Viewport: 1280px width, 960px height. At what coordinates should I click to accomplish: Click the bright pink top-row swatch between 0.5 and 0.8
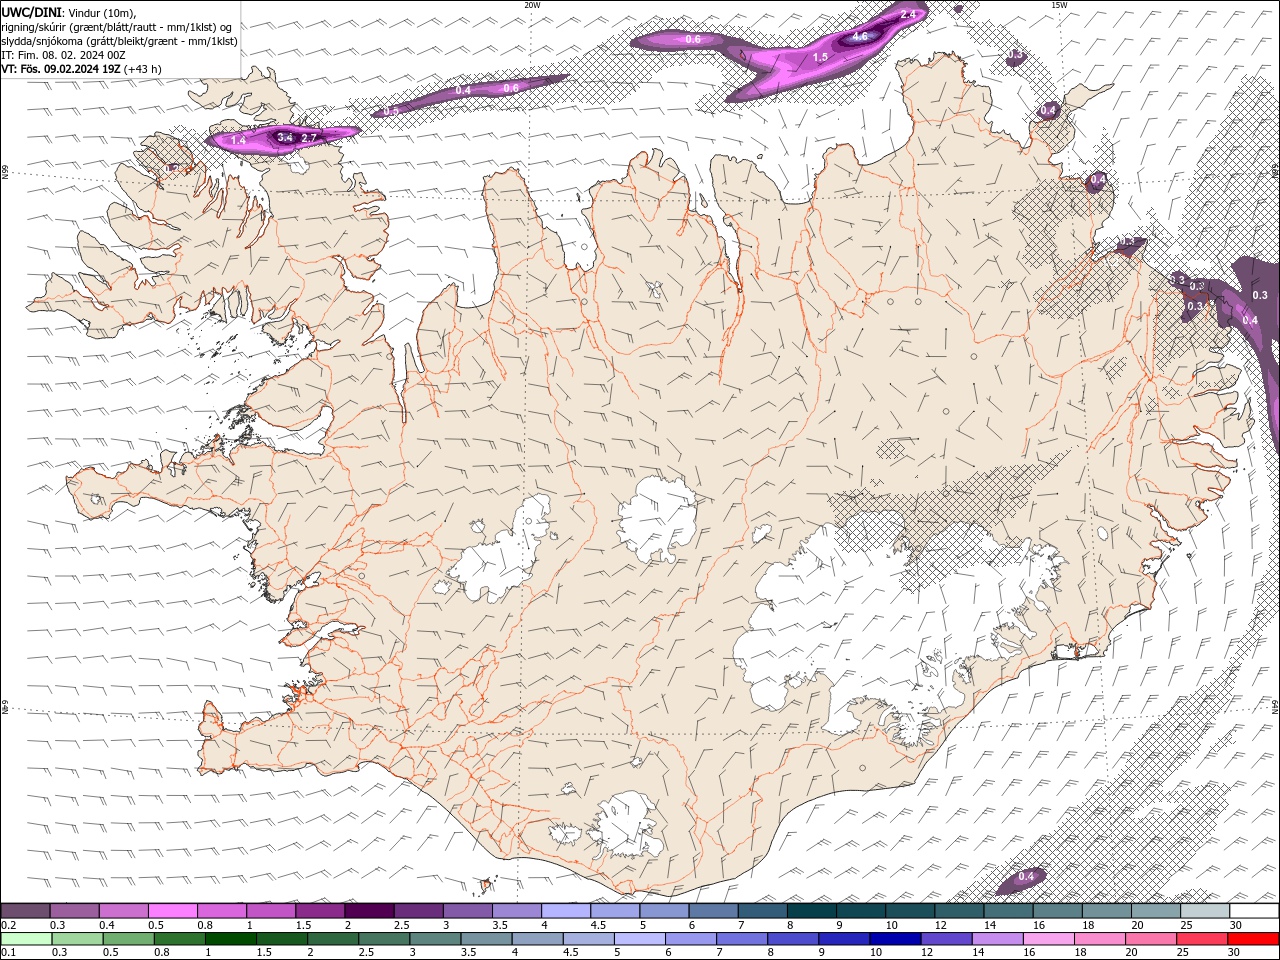coord(173,911)
